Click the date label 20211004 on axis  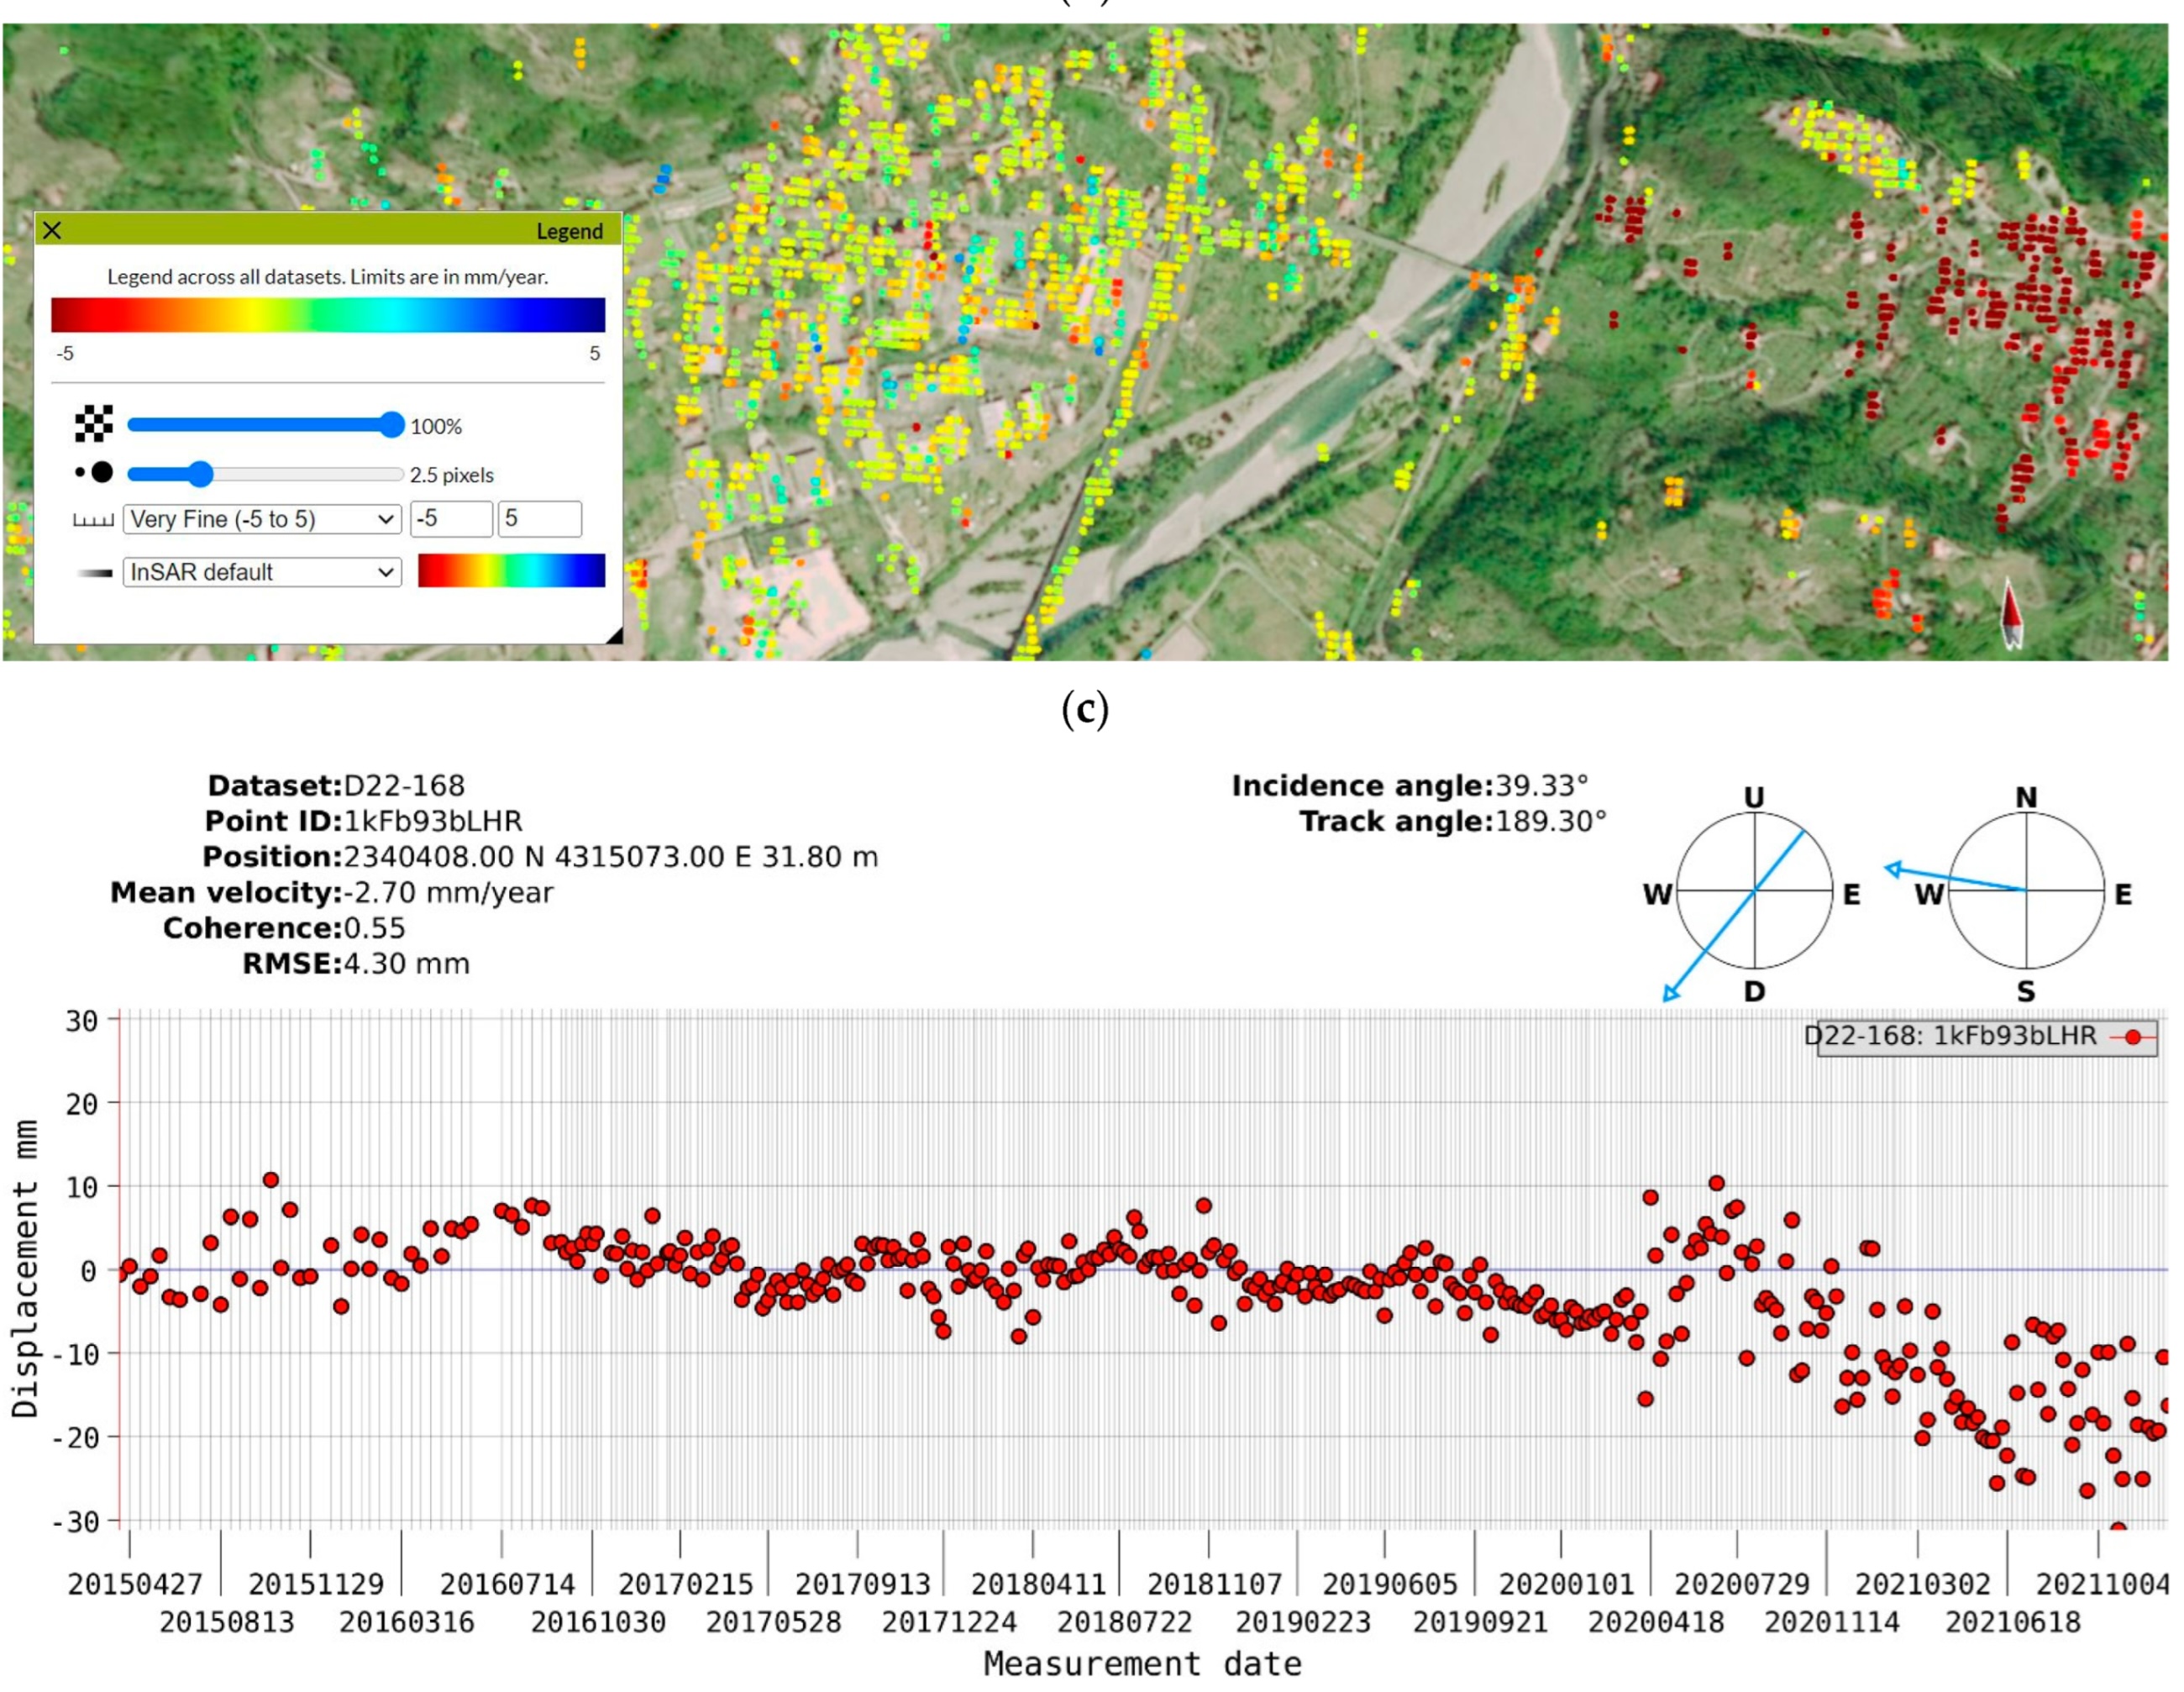point(2103,1585)
